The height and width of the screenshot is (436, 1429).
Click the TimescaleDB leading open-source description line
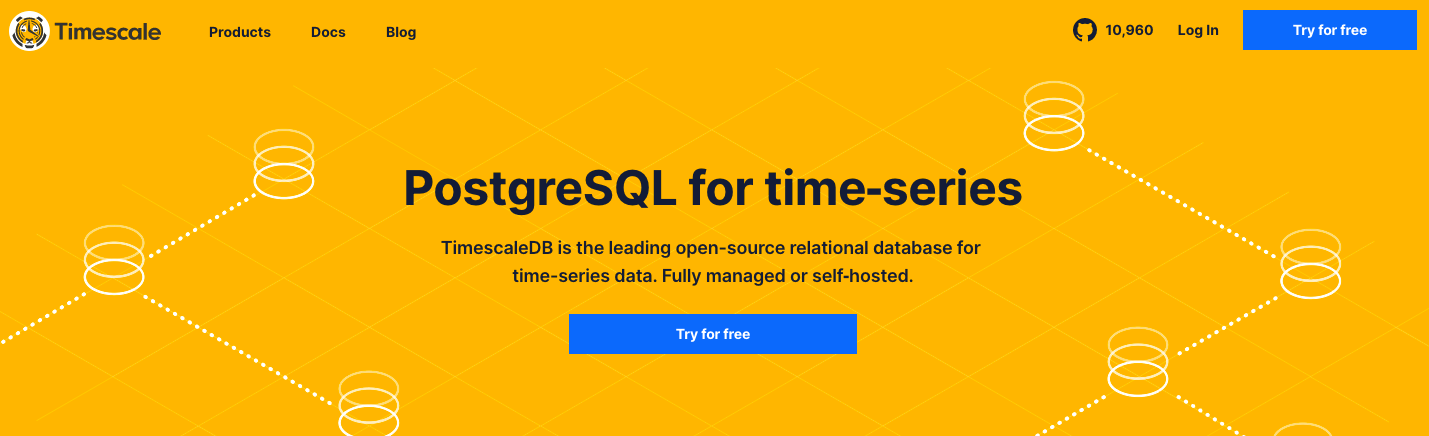(x=711, y=247)
